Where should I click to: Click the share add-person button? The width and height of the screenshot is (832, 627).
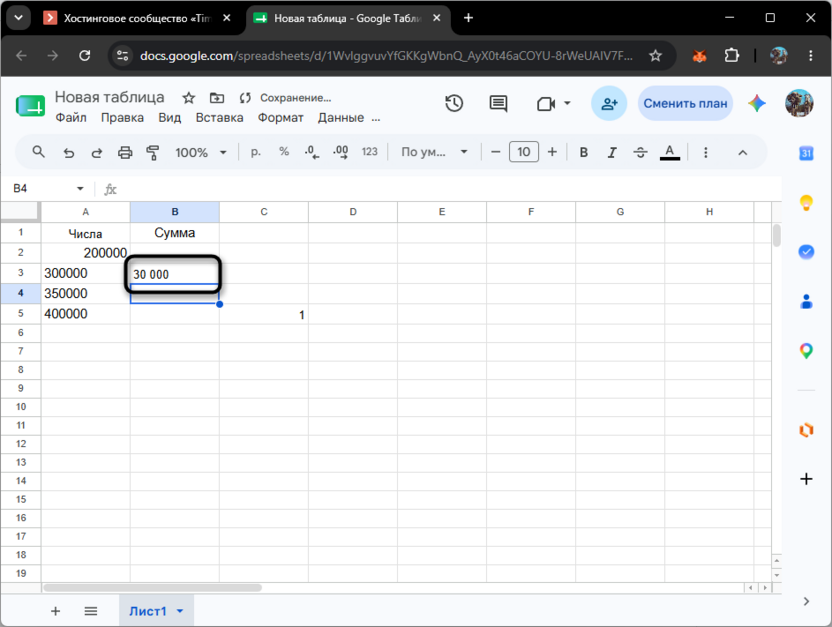(609, 103)
